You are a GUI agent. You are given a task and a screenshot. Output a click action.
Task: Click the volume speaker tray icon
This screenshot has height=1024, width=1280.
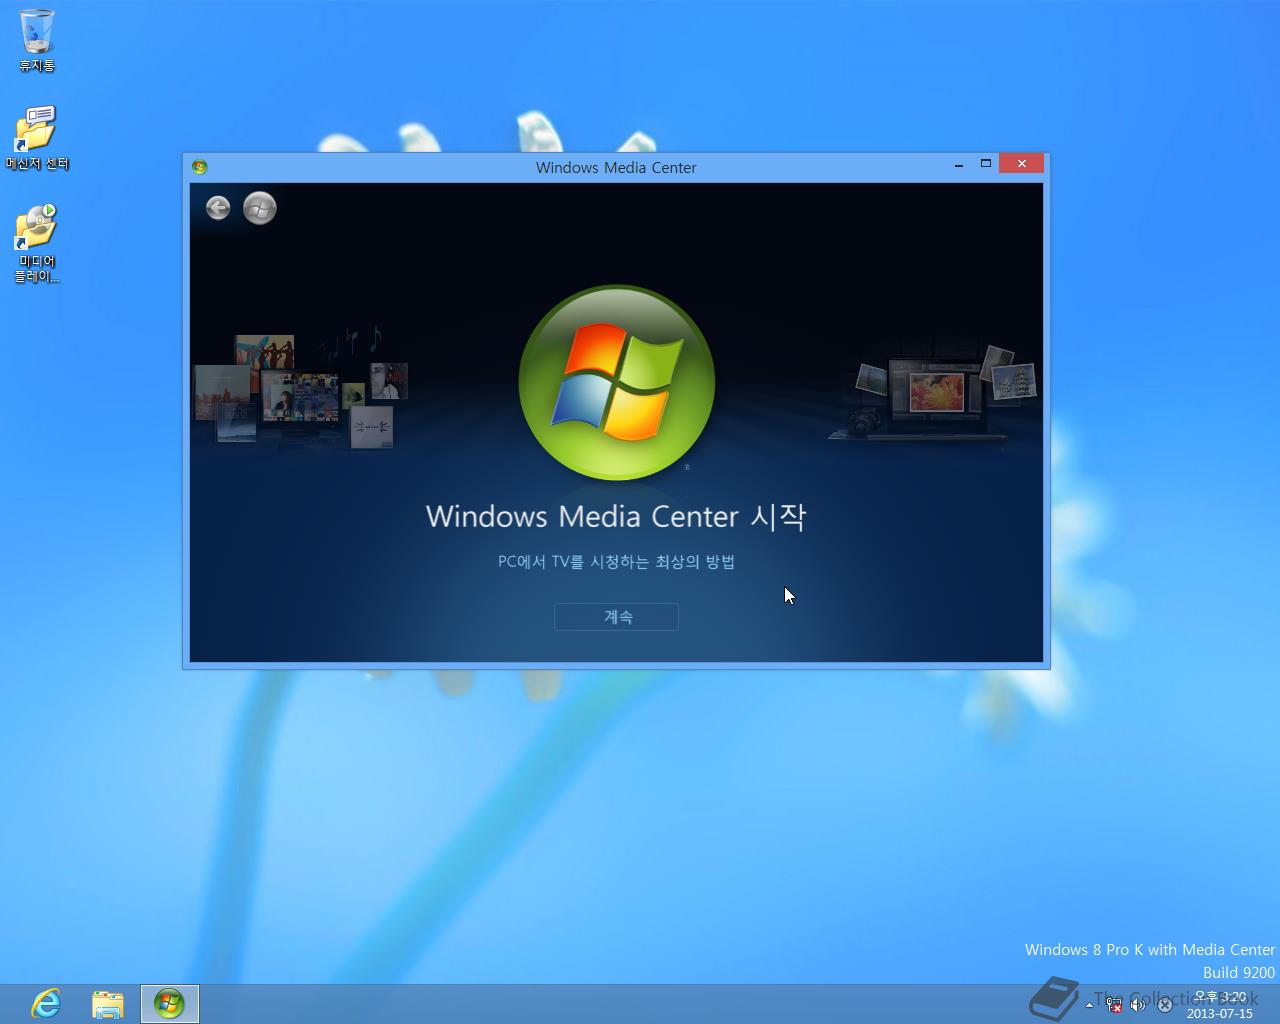[1138, 1005]
